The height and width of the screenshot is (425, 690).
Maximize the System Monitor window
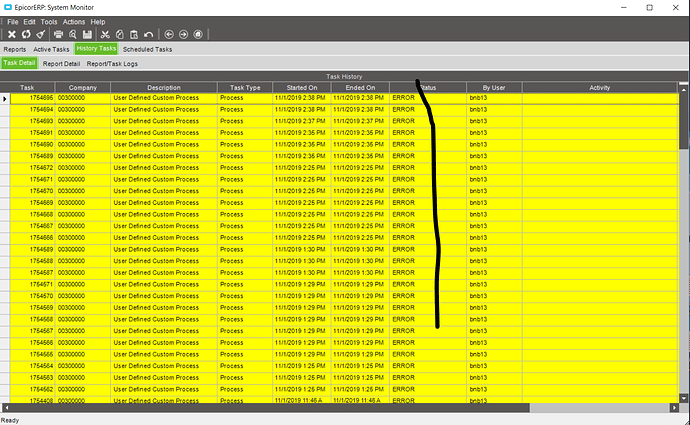650,7
